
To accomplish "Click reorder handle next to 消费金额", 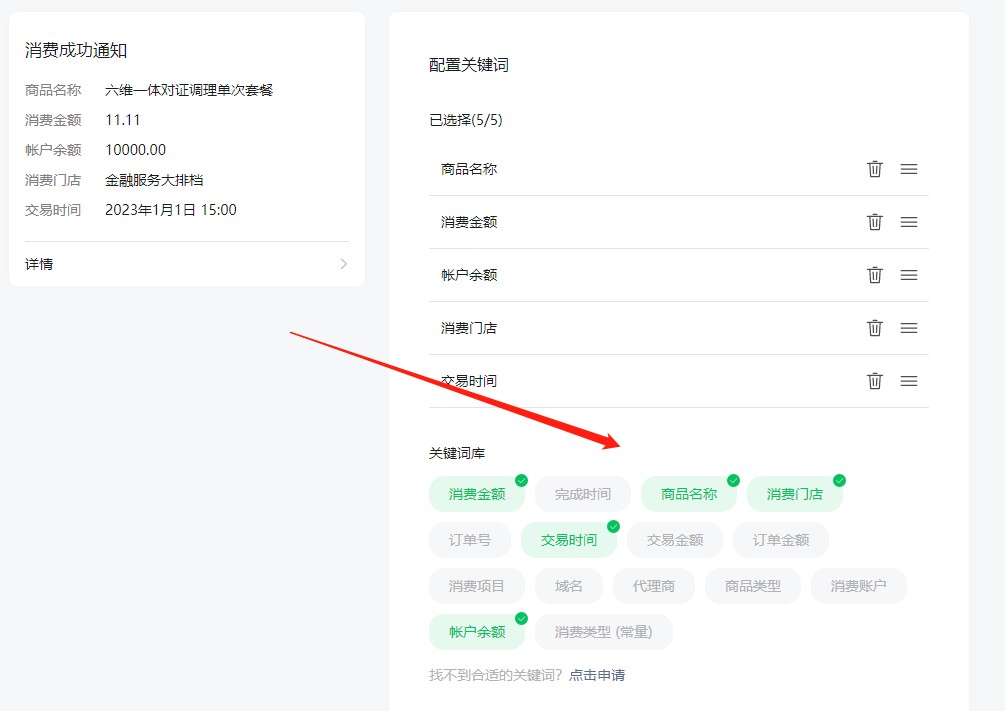I will tap(909, 222).
